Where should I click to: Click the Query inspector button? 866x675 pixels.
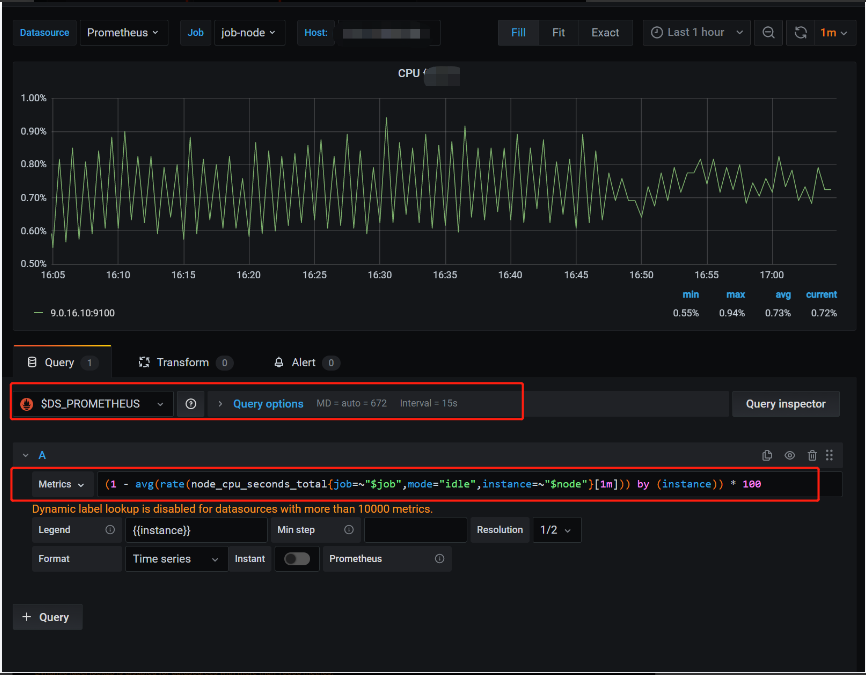pos(785,404)
